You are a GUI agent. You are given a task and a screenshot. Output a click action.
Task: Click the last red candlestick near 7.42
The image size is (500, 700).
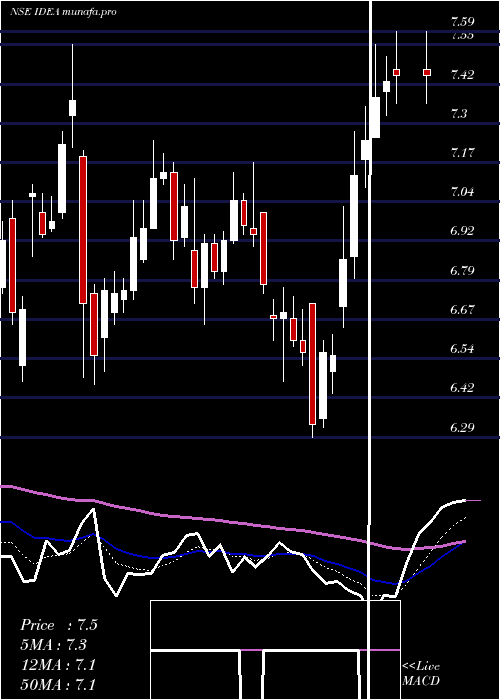click(x=427, y=72)
